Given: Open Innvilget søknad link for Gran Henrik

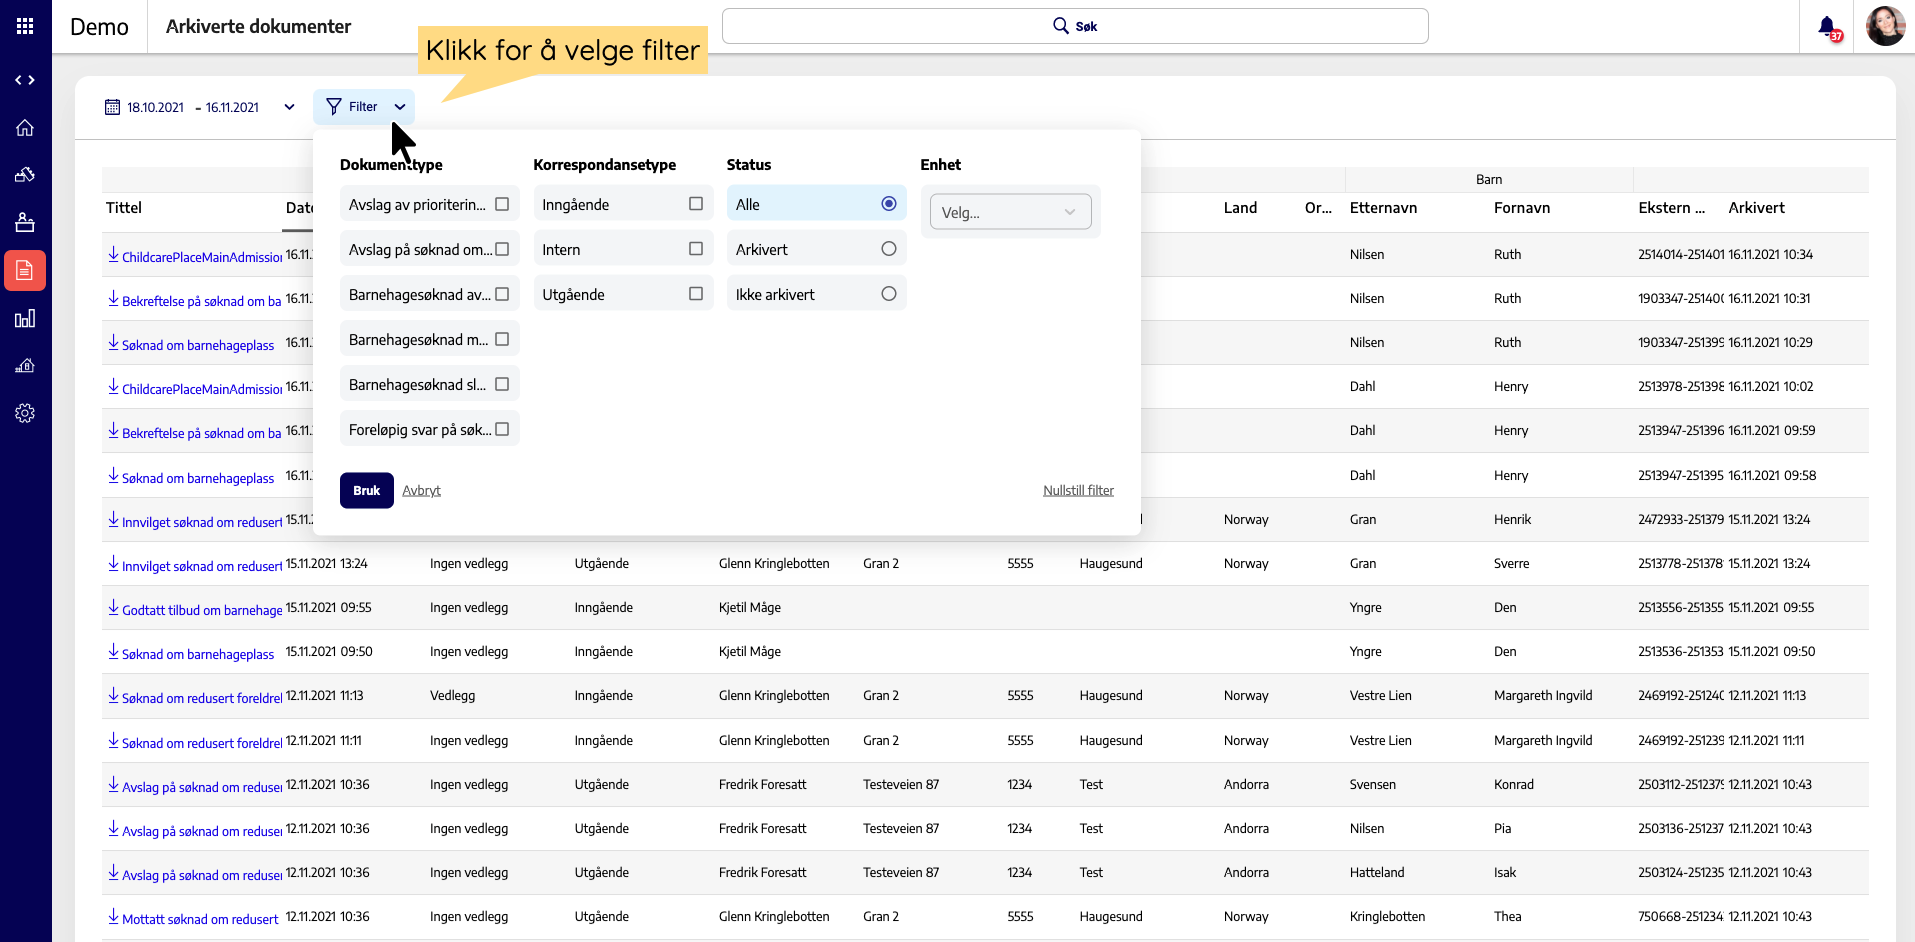Looking at the screenshot, I should click(x=202, y=522).
